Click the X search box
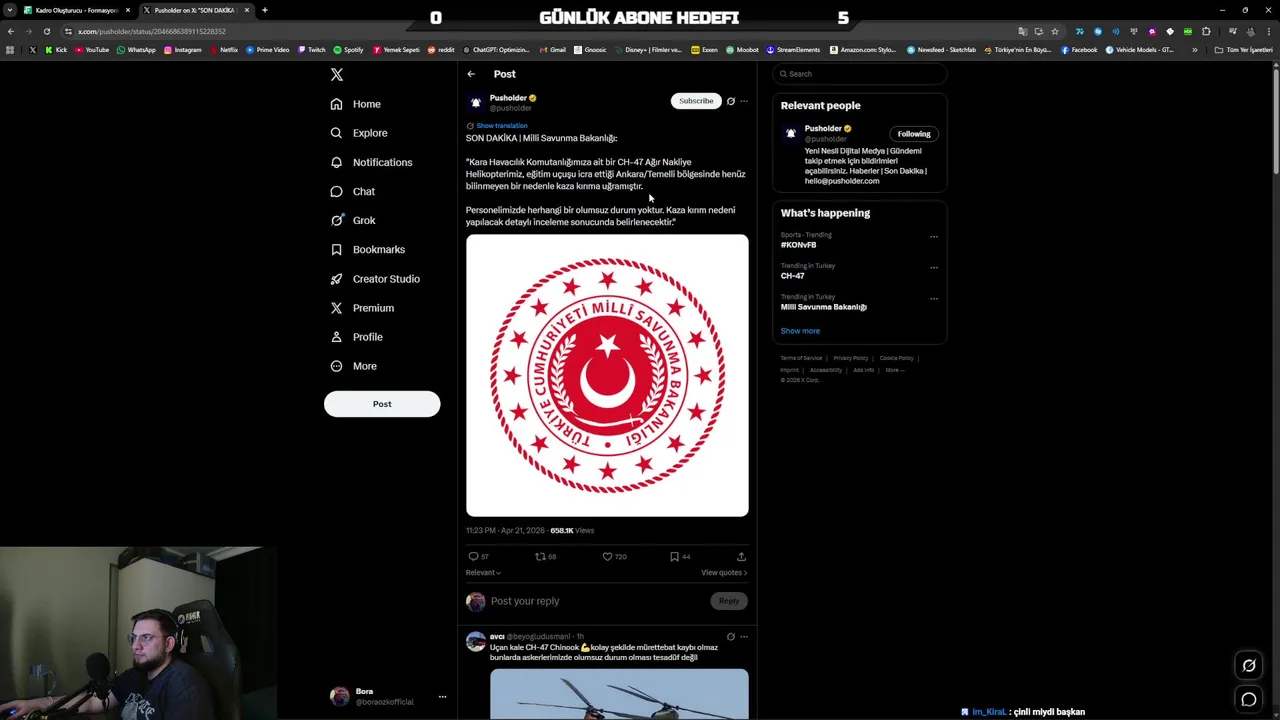Image resolution: width=1280 pixels, height=720 pixels. click(861, 74)
